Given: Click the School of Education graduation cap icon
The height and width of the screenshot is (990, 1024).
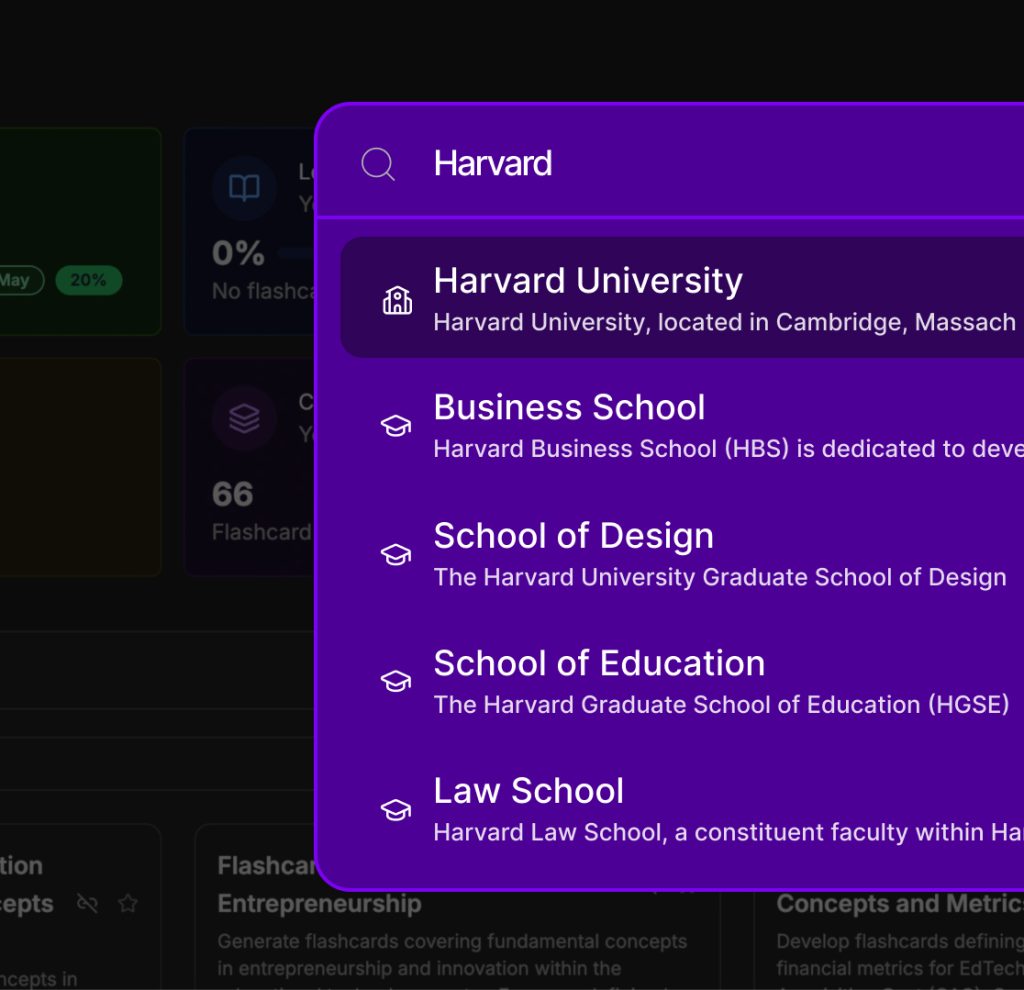Looking at the screenshot, I should point(396,681).
